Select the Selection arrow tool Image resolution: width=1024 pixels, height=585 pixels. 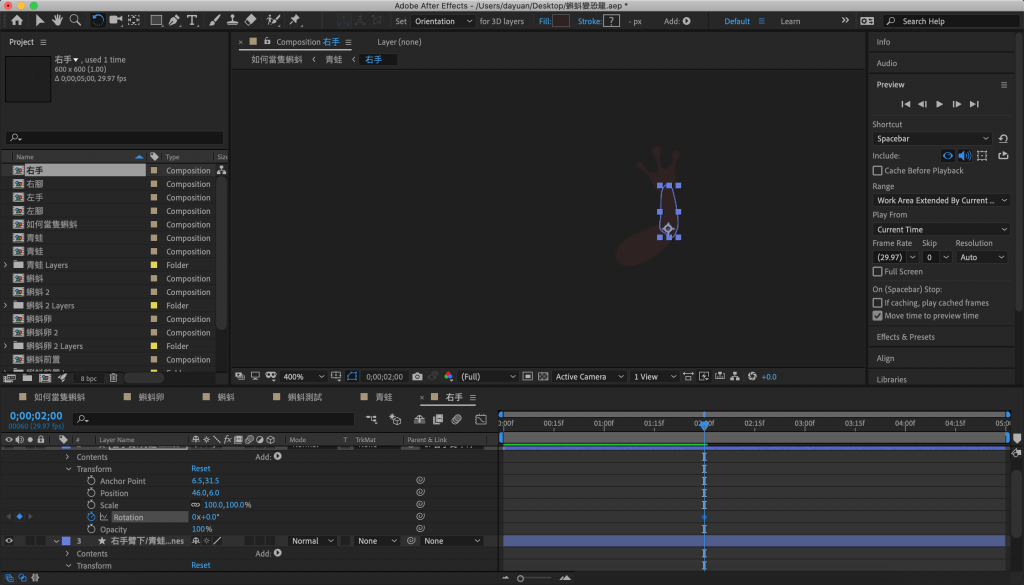[40, 21]
